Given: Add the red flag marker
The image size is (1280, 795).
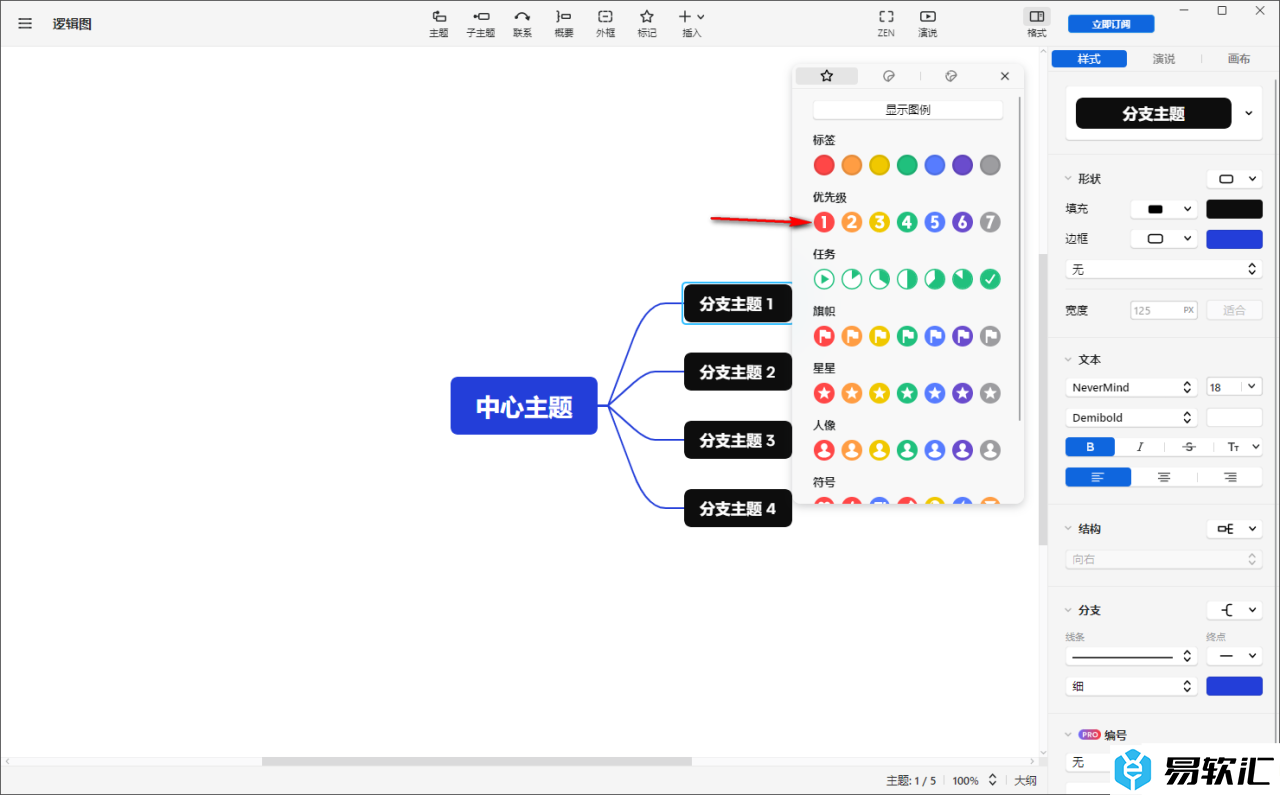Looking at the screenshot, I should 824,336.
